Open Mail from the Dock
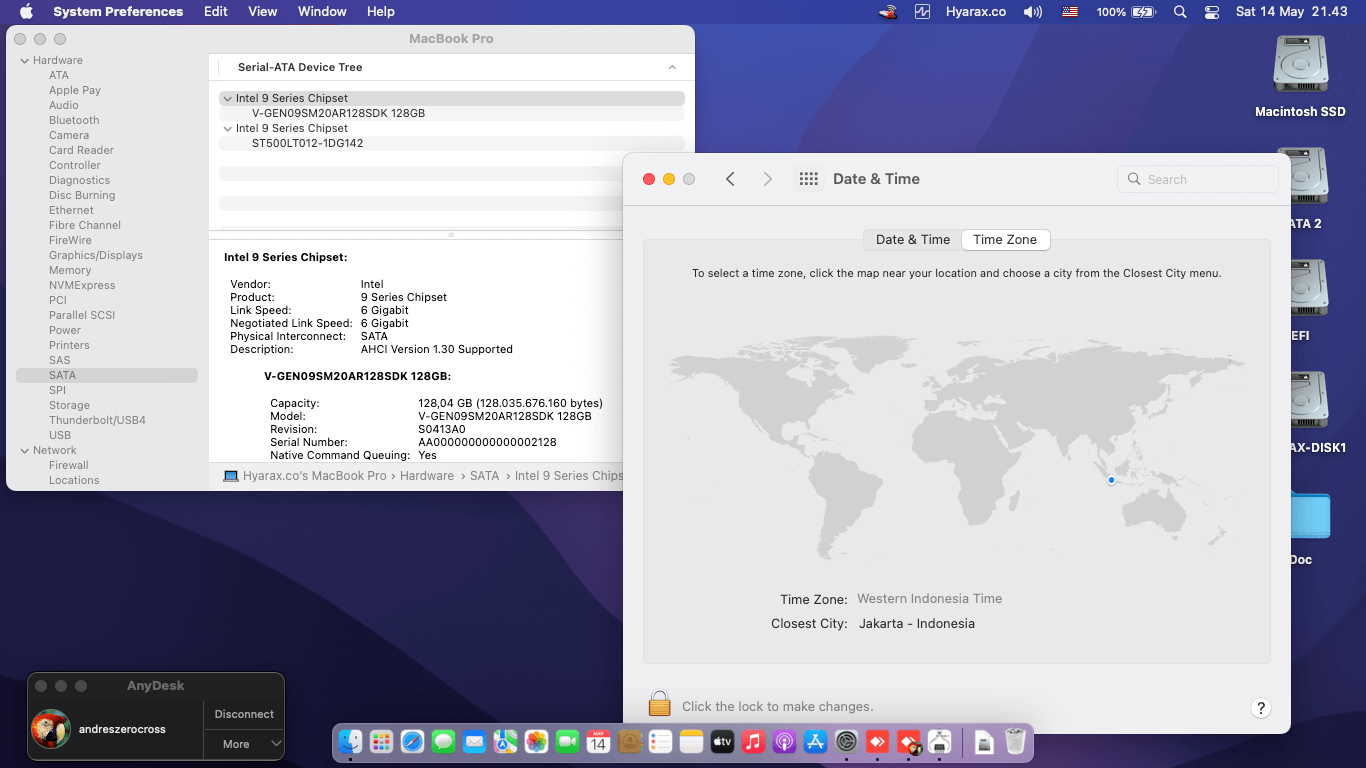 point(474,741)
